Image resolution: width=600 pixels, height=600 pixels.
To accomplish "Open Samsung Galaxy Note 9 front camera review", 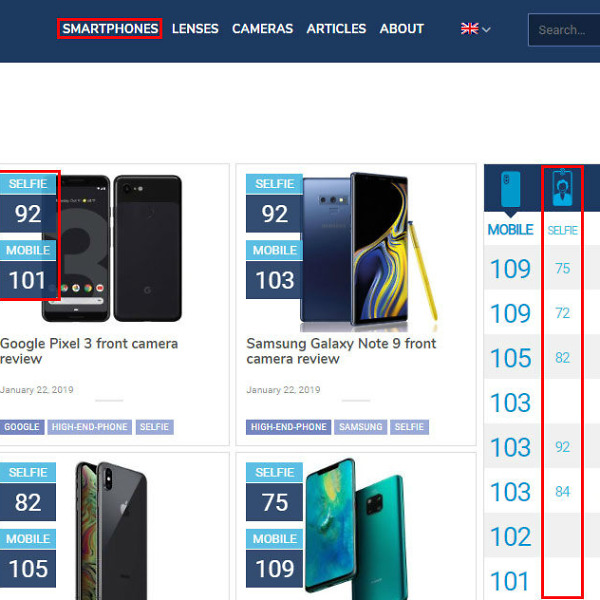I will [341, 351].
